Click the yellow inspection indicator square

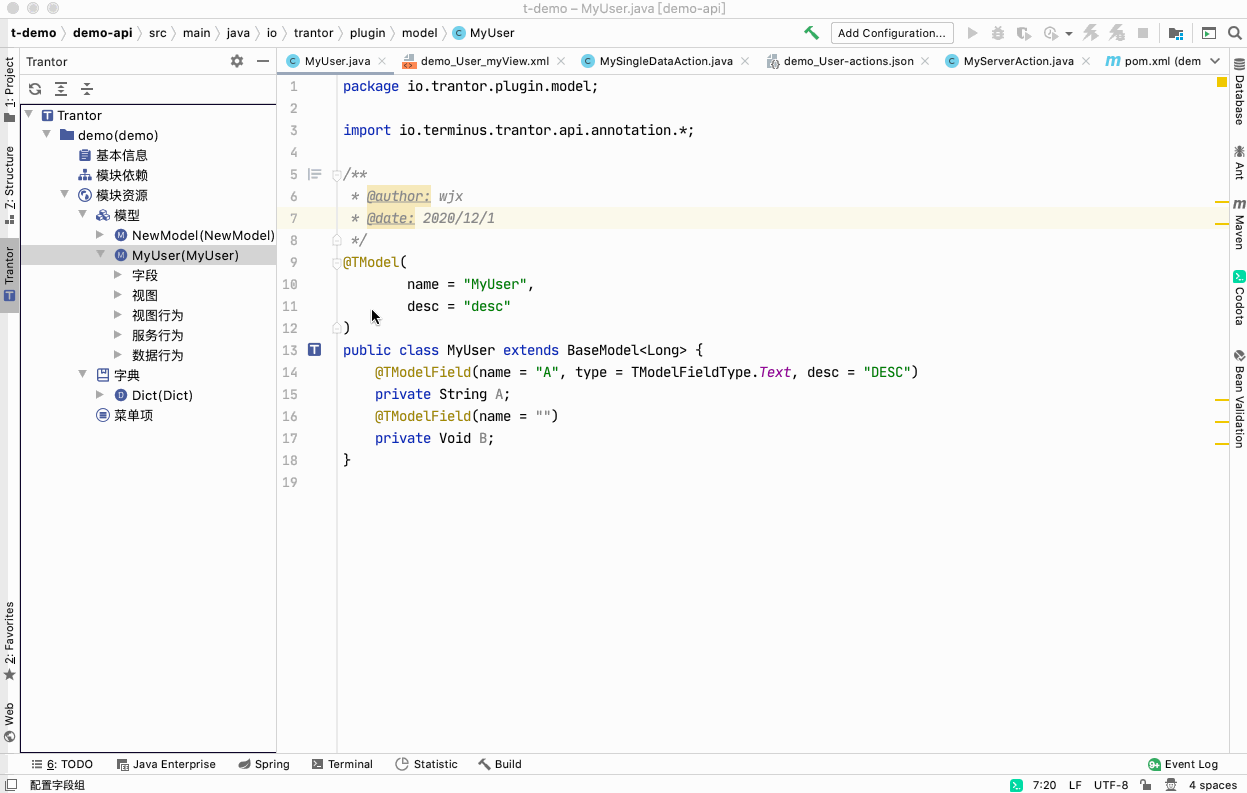(x=1222, y=83)
